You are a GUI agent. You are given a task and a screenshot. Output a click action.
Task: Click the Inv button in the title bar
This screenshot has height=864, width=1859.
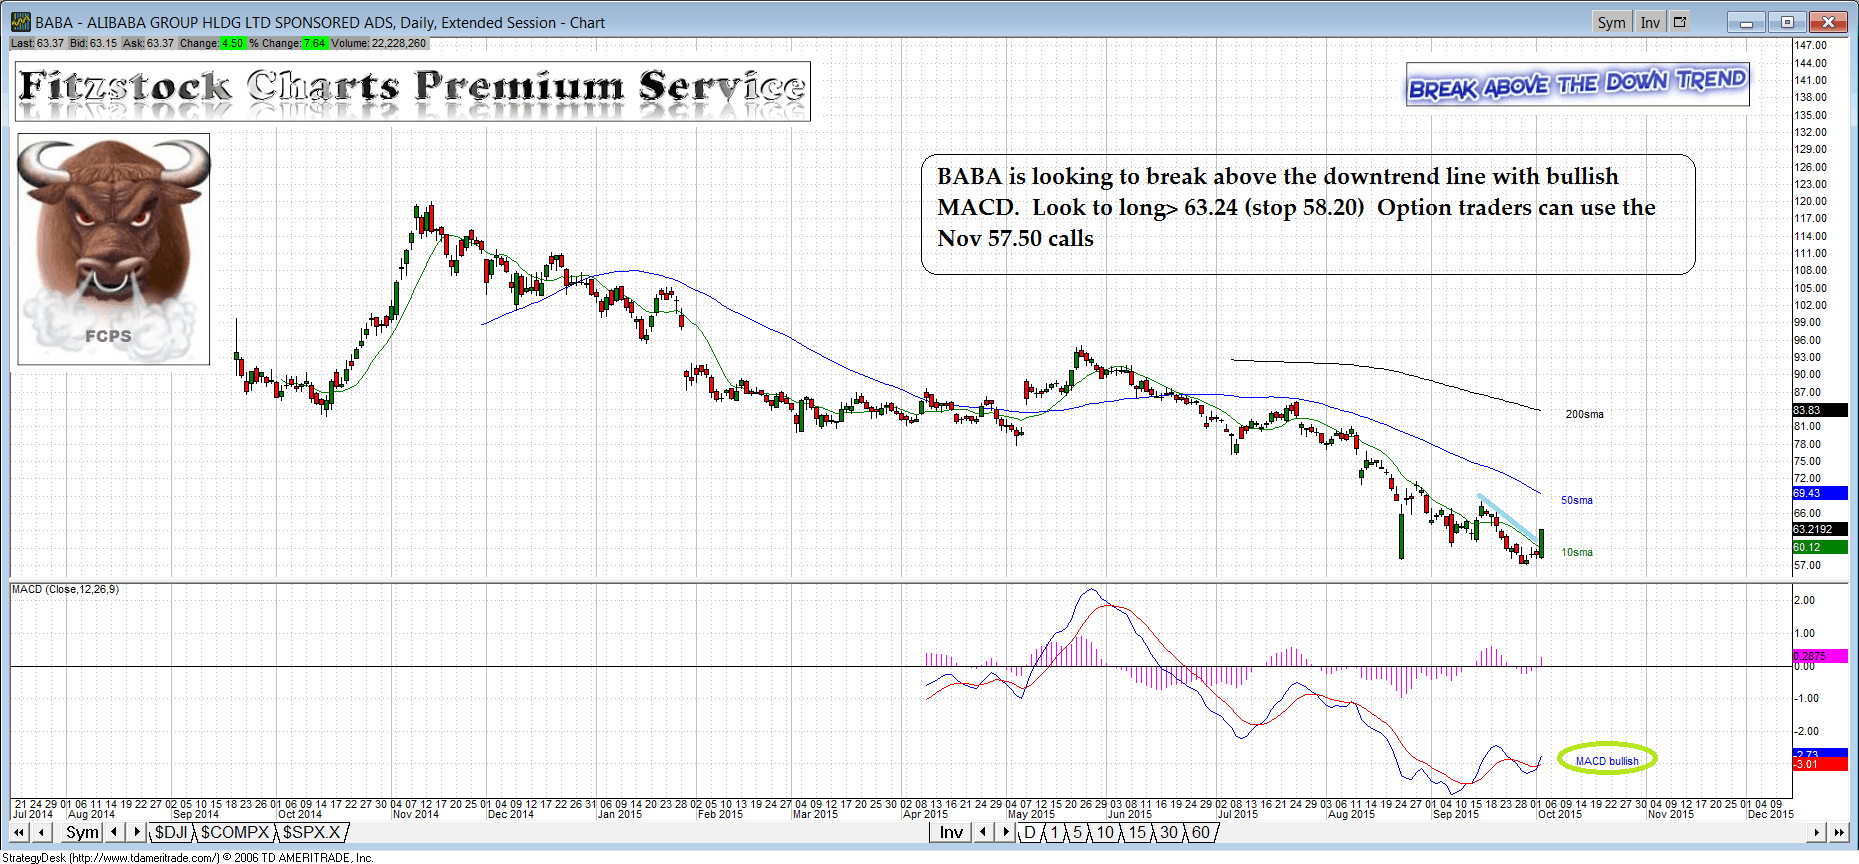point(1650,22)
